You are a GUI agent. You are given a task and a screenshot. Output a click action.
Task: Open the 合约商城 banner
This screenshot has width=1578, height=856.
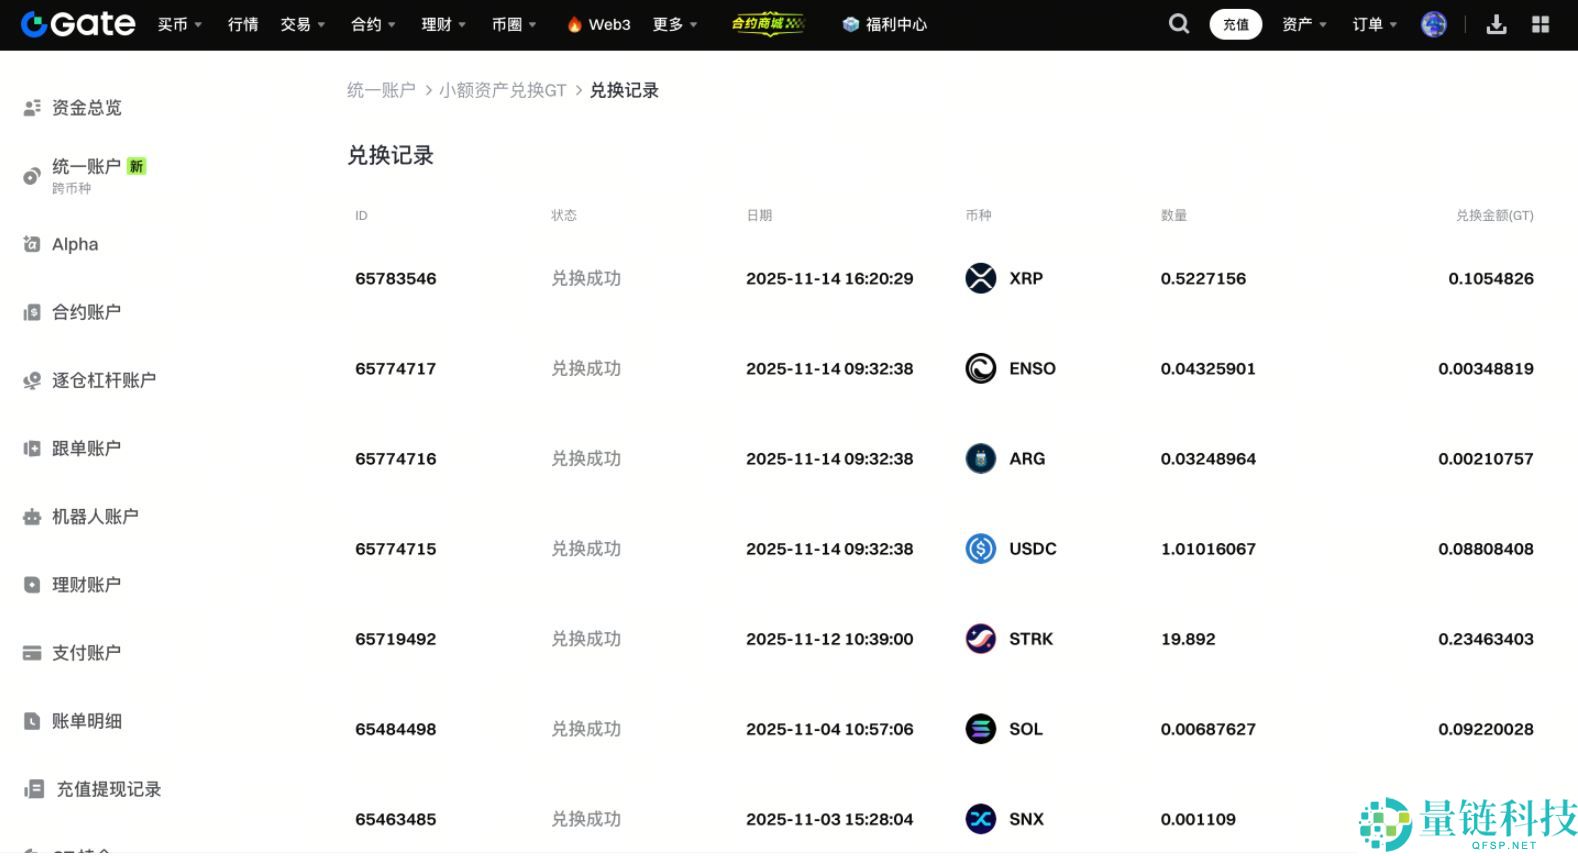click(x=768, y=24)
